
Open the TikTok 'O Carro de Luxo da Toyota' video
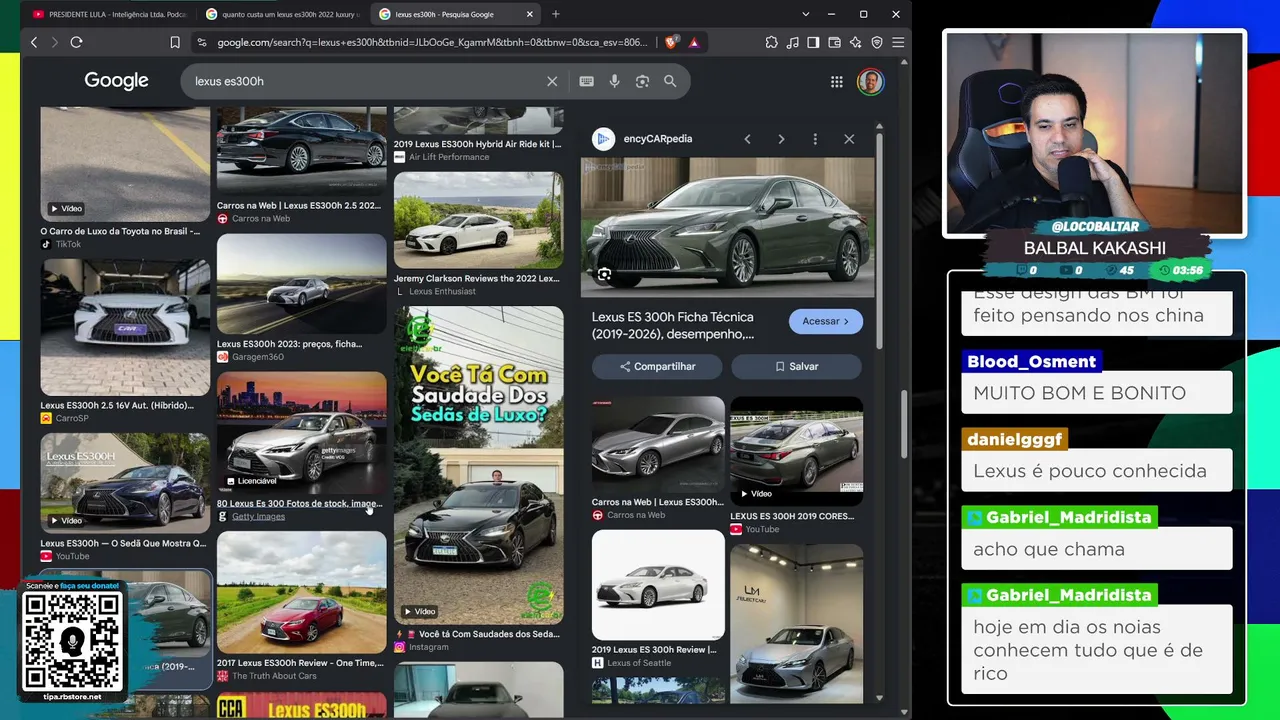(125, 164)
